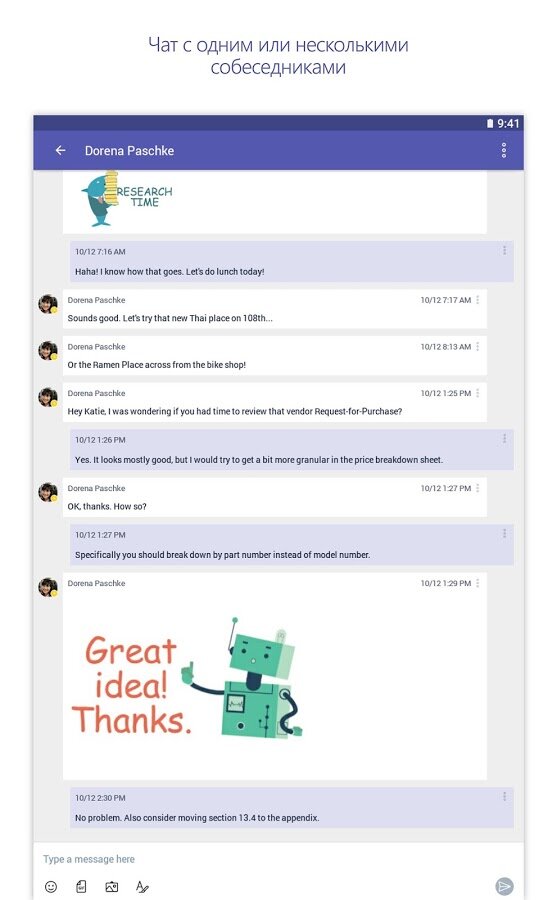Open options for the 7:16 AM message
The height and width of the screenshot is (900, 557).
pos(504,250)
